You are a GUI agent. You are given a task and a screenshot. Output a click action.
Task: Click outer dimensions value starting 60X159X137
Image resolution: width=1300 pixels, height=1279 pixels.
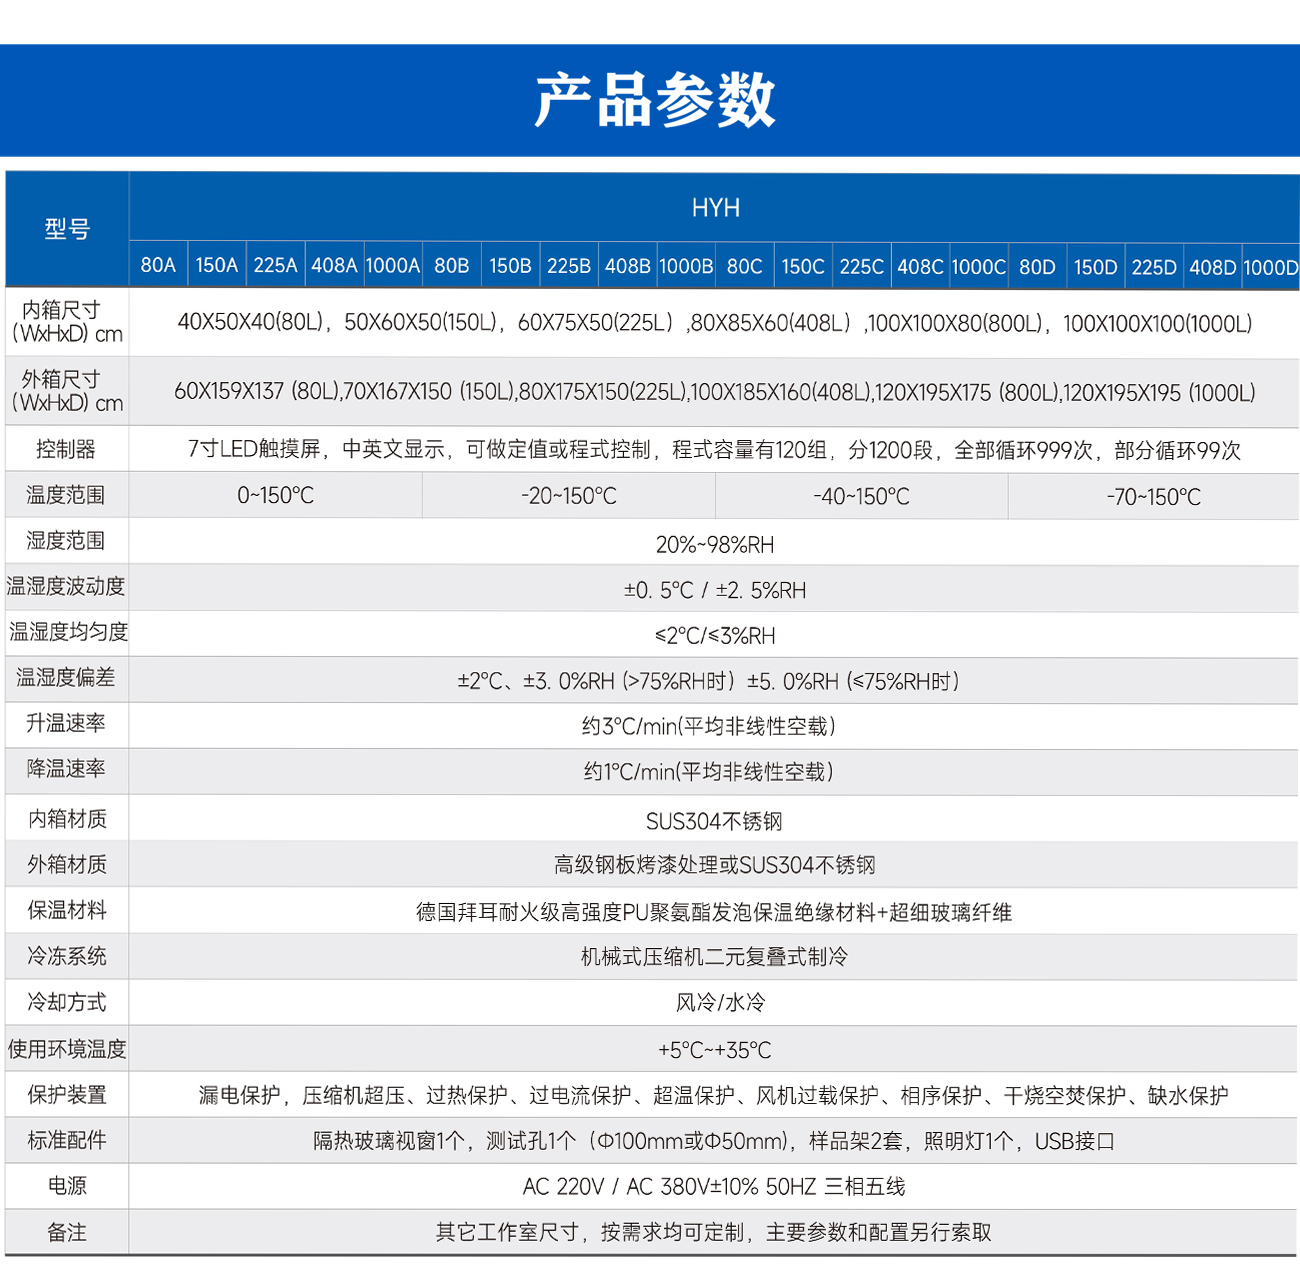714,392
